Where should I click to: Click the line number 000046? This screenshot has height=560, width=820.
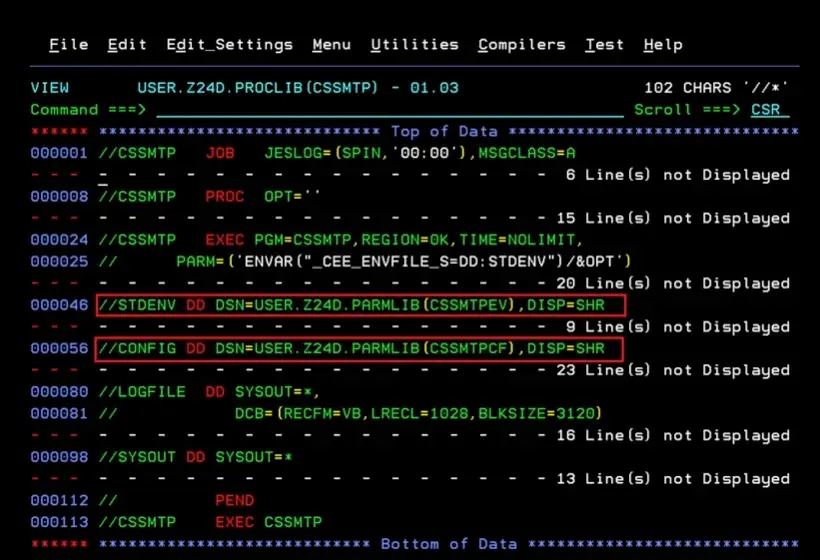[59, 305]
